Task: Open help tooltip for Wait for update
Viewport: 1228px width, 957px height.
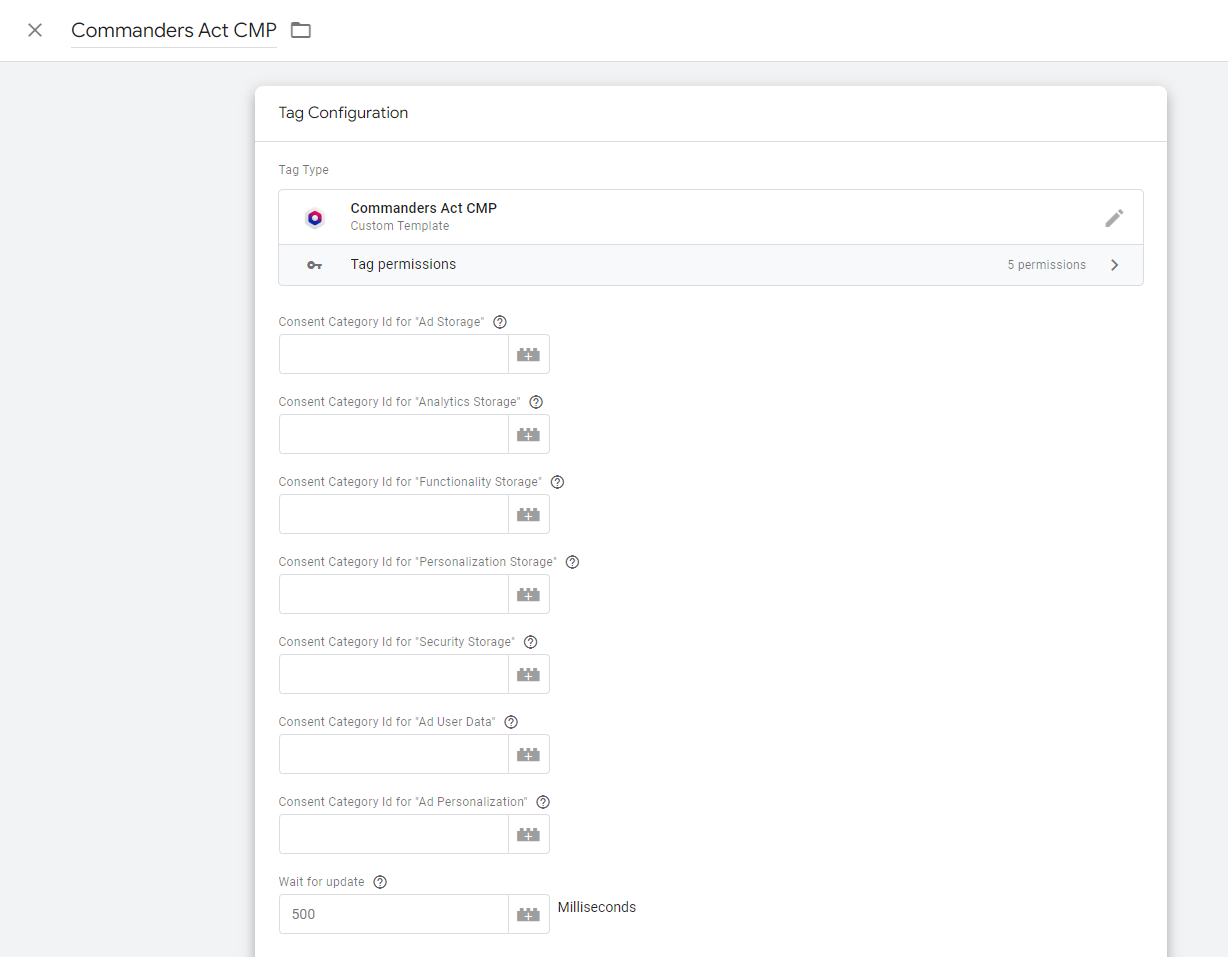Action: (x=380, y=882)
